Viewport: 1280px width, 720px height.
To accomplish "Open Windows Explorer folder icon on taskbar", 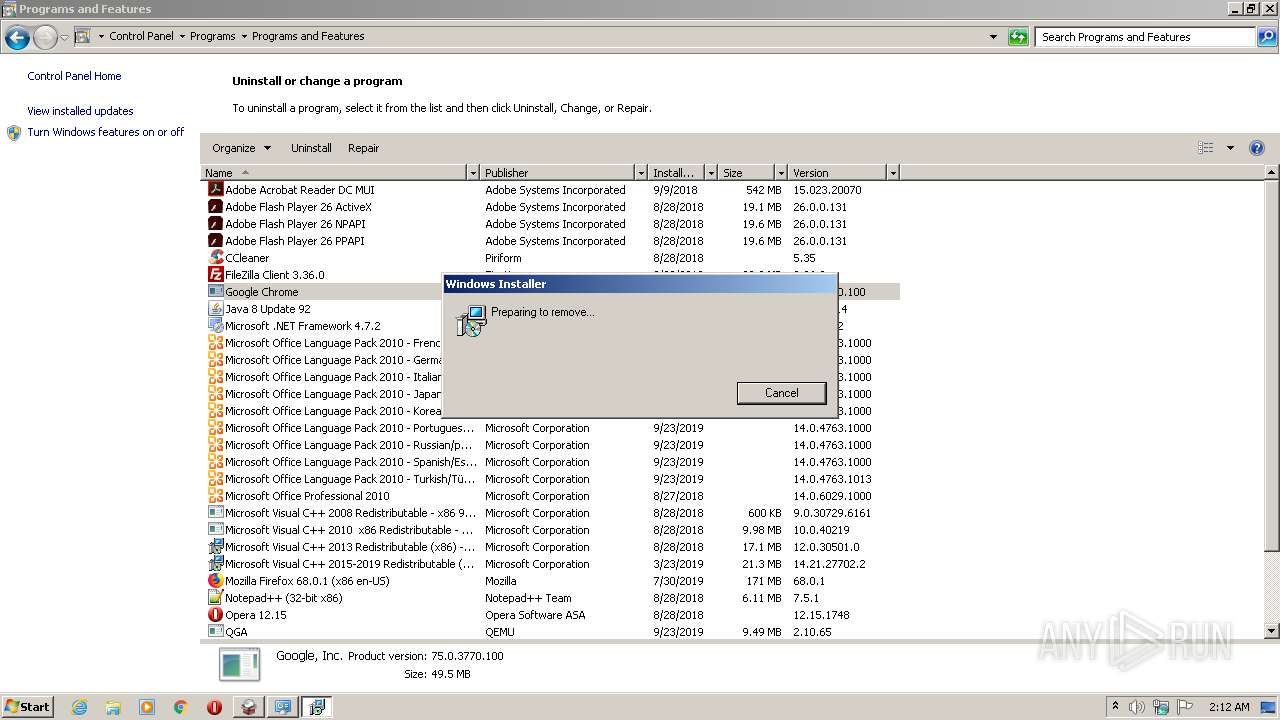I will click(x=113, y=707).
